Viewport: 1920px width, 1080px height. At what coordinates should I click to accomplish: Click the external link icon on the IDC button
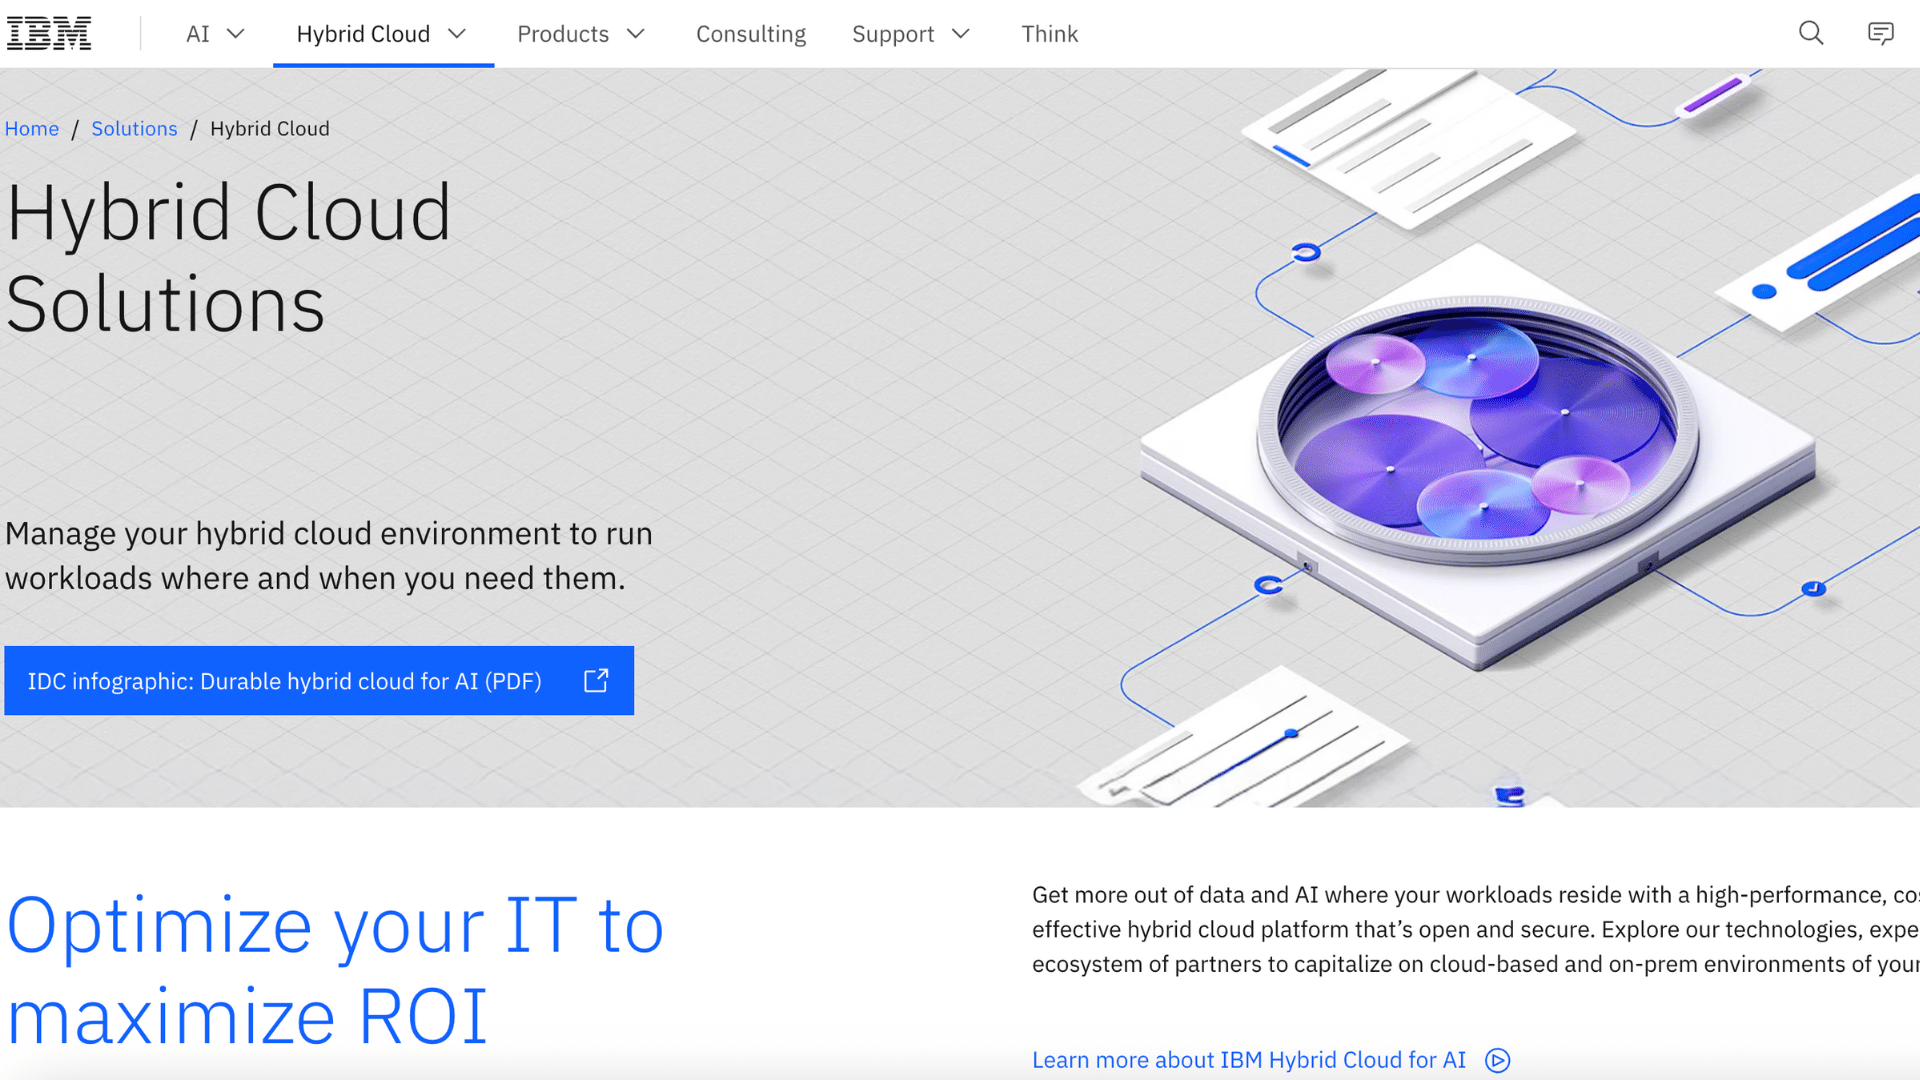[x=595, y=680]
